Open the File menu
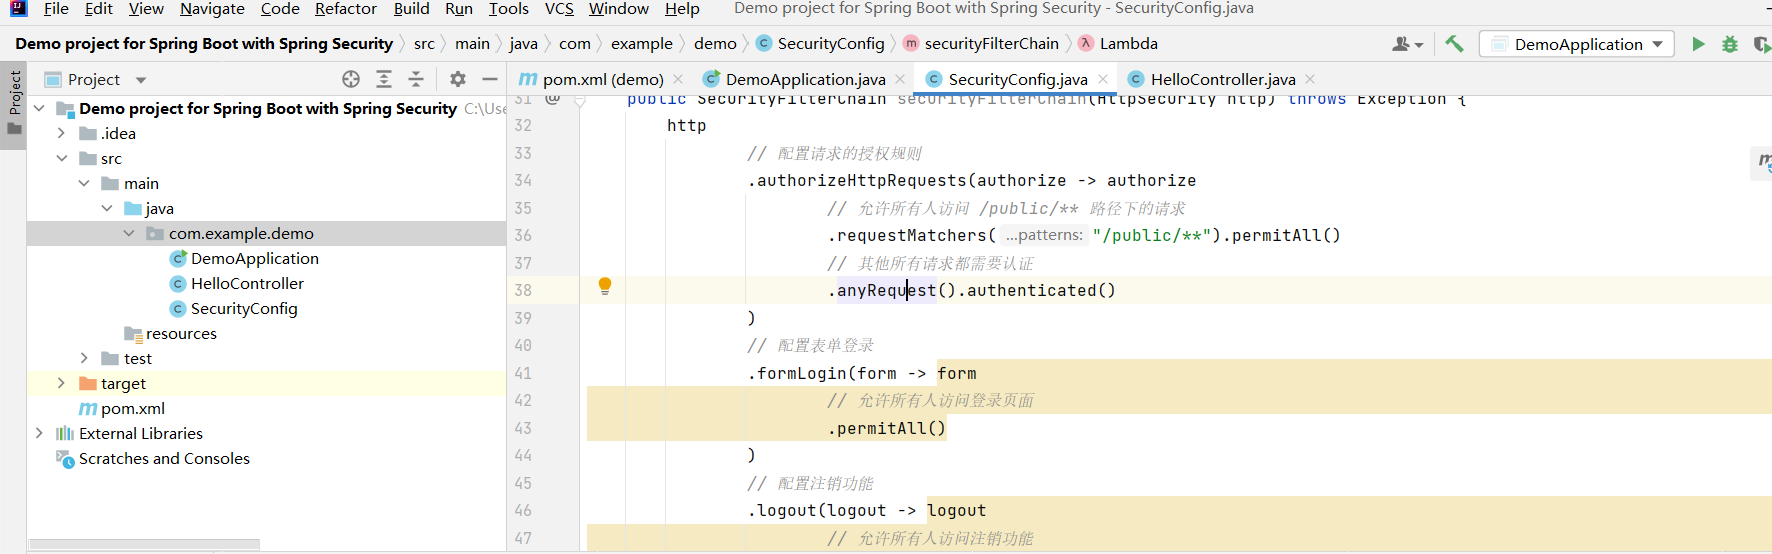Screen dimensions: 1772x554 pyautogui.click(x=56, y=9)
